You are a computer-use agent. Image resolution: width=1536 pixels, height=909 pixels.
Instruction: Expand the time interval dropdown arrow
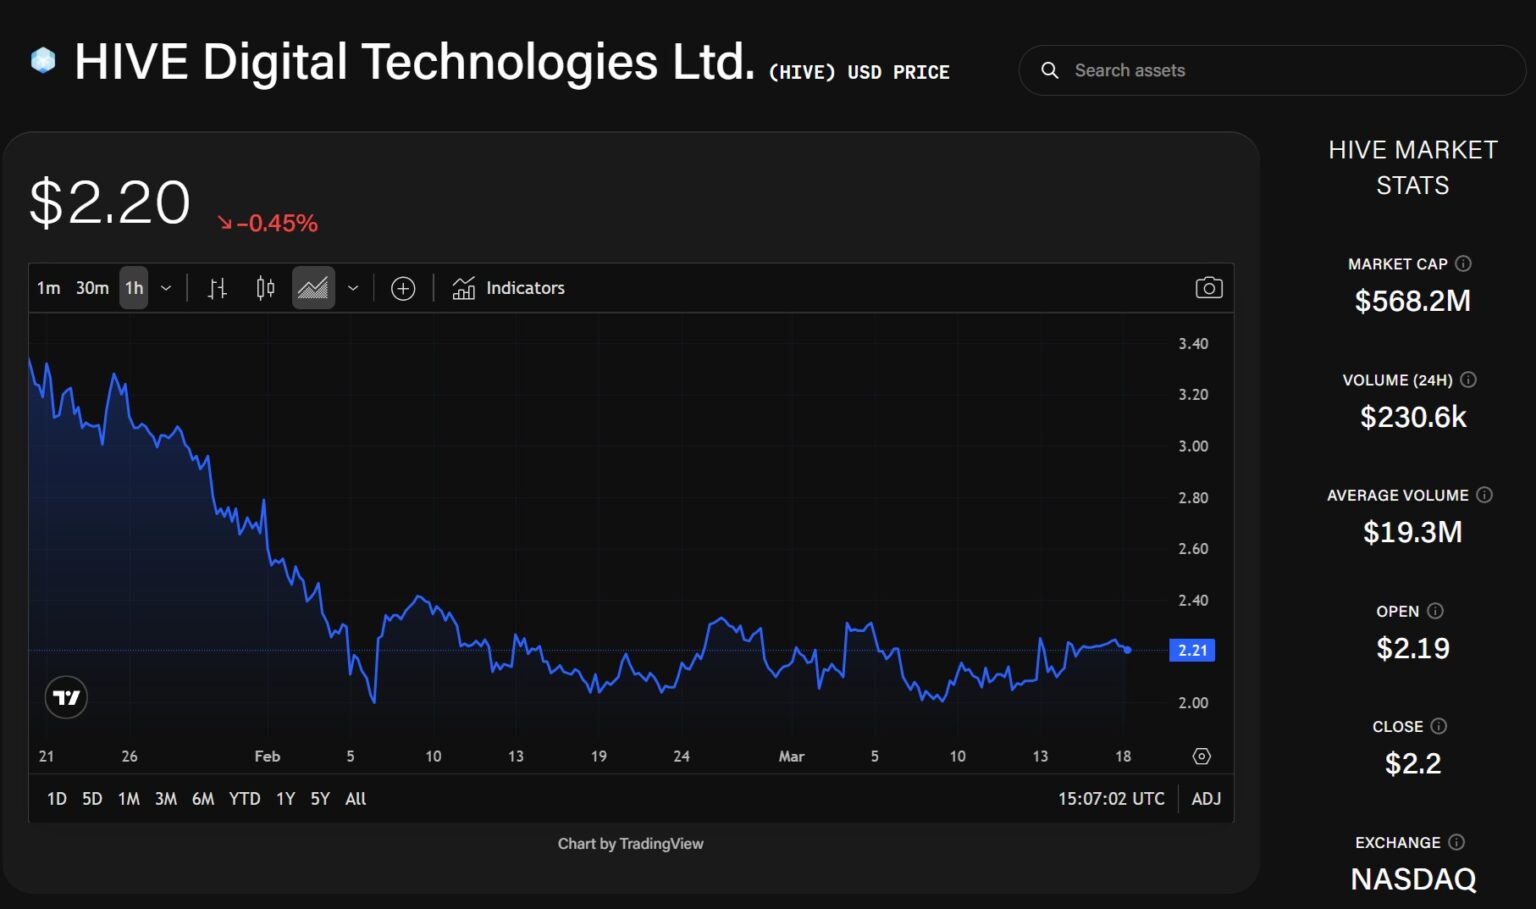(x=166, y=289)
